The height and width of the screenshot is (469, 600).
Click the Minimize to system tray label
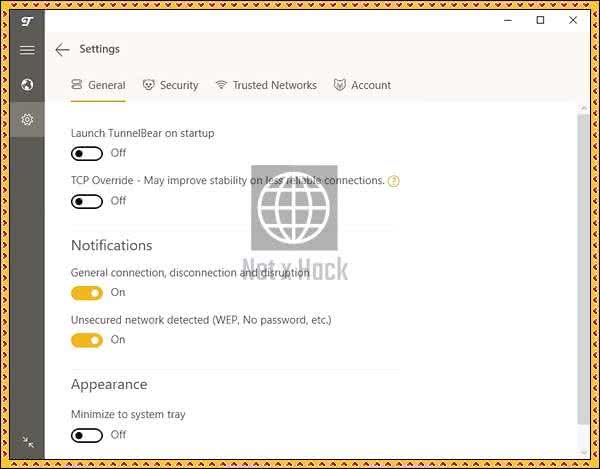point(128,414)
